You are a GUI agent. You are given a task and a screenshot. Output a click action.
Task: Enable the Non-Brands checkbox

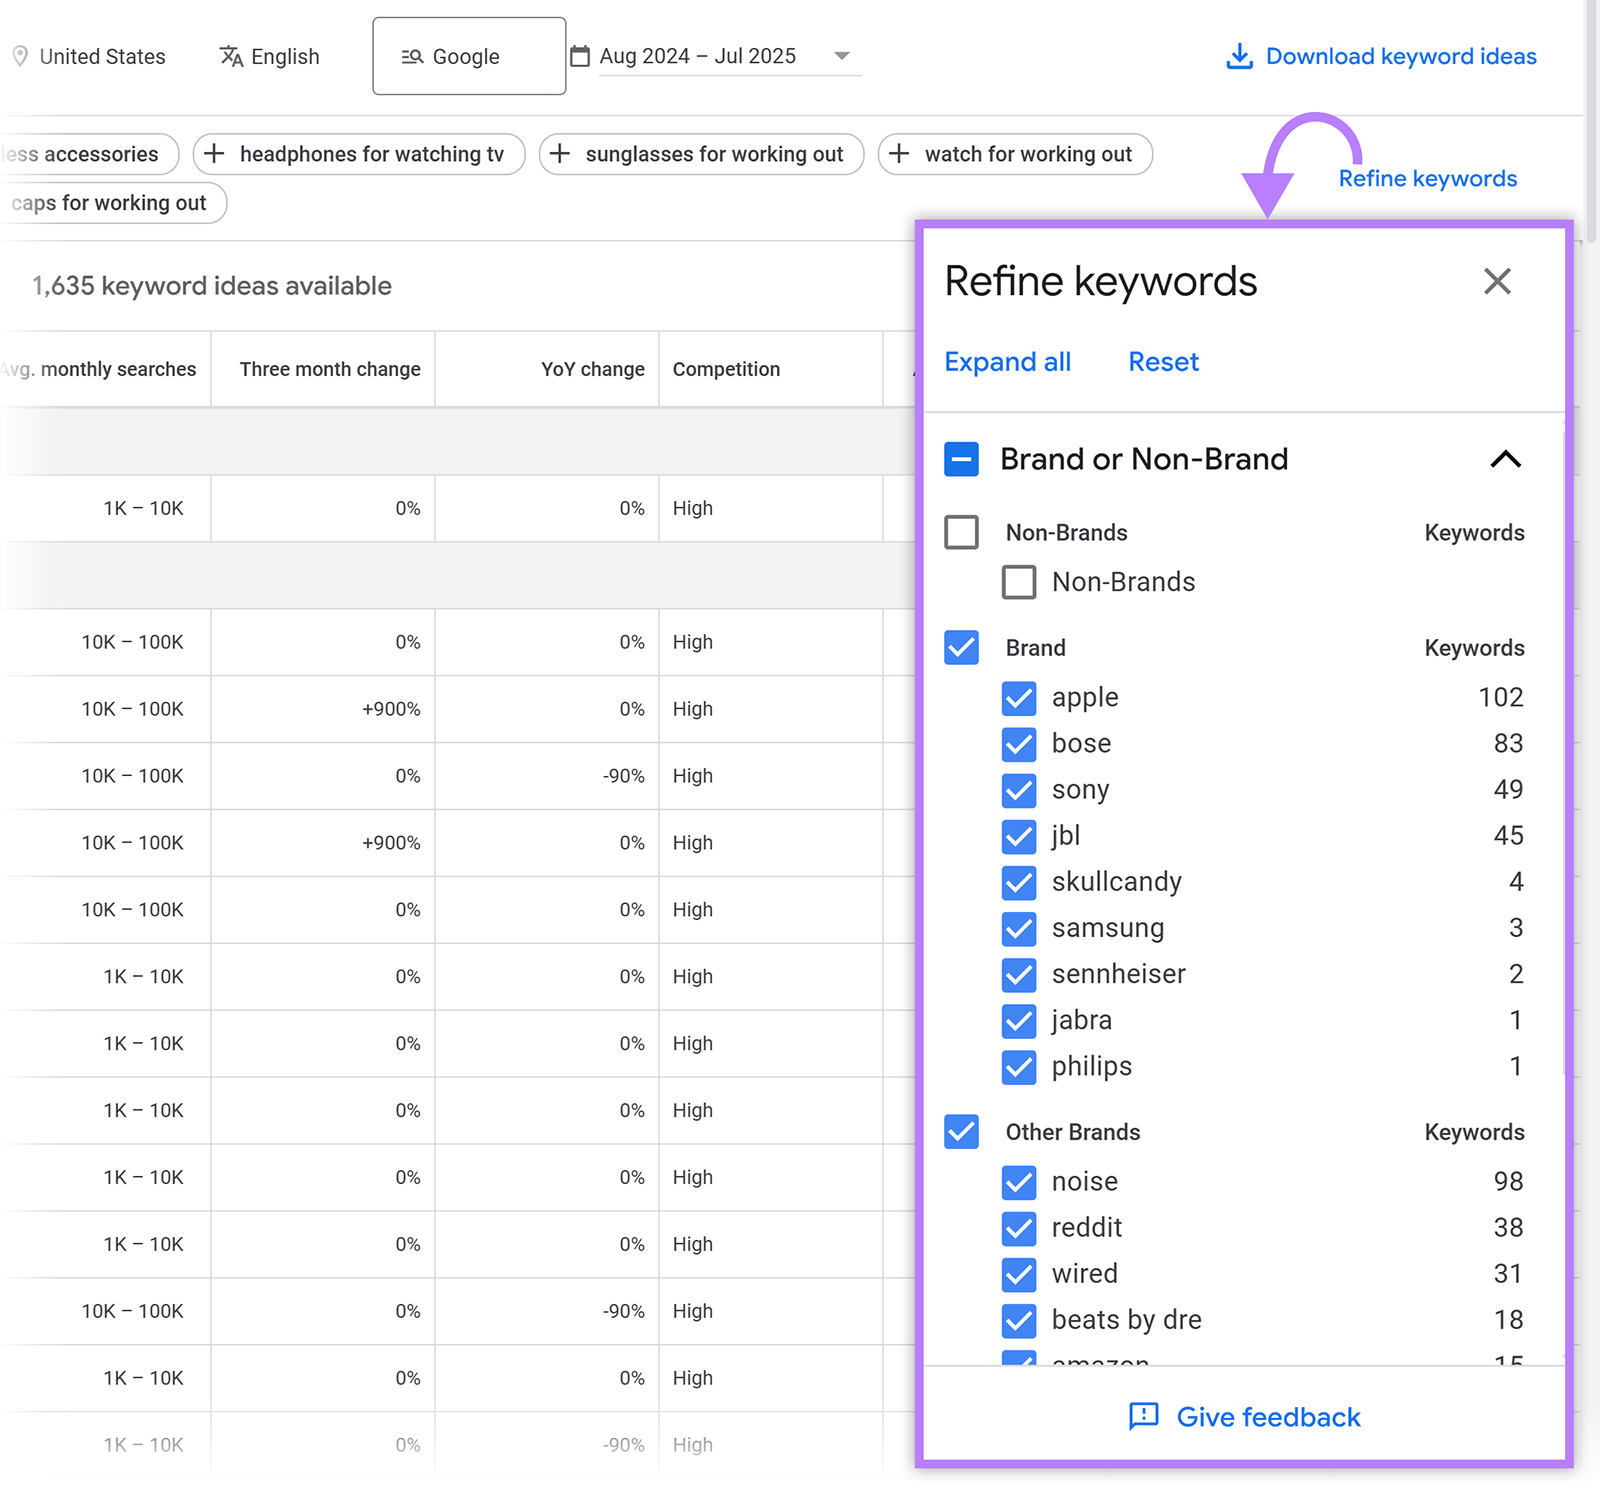tap(960, 532)
